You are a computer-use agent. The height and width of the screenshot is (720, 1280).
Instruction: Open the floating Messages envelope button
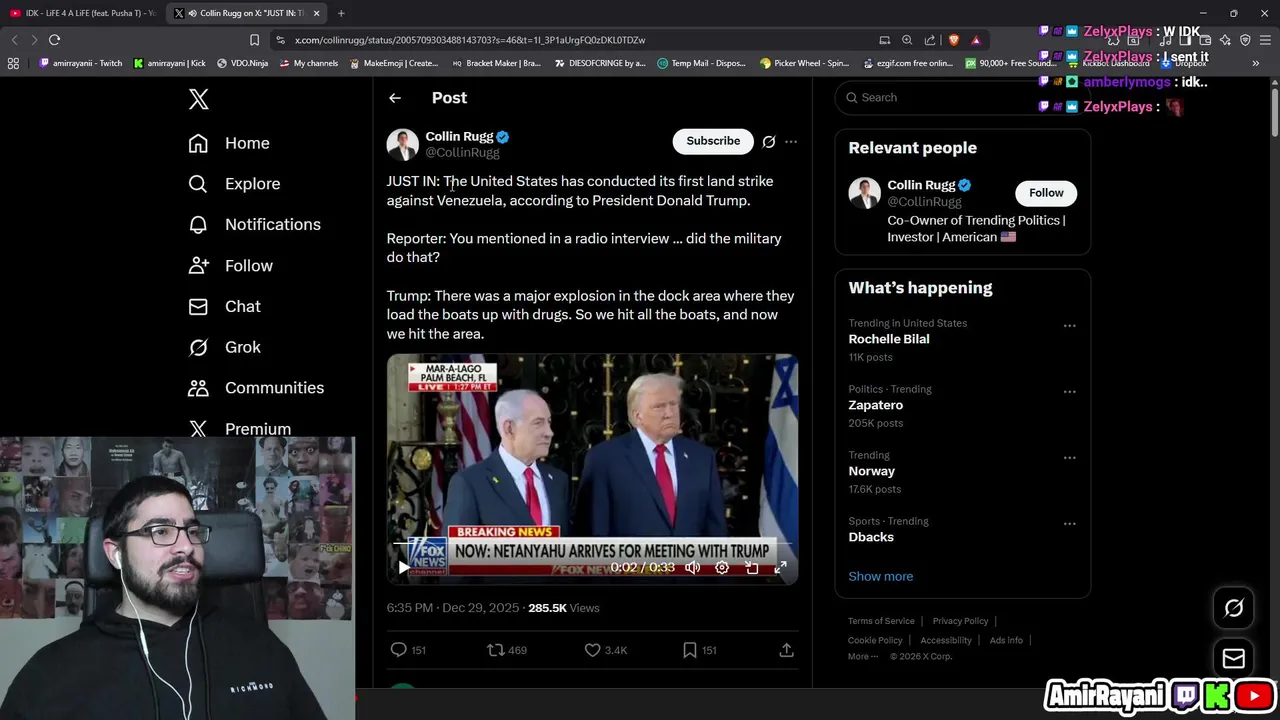(1233, 658)
